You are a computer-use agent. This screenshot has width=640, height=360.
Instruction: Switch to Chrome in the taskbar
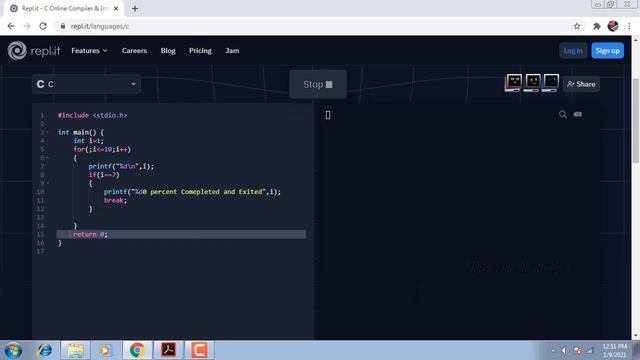pyautogui.click(x=137, y=350)
